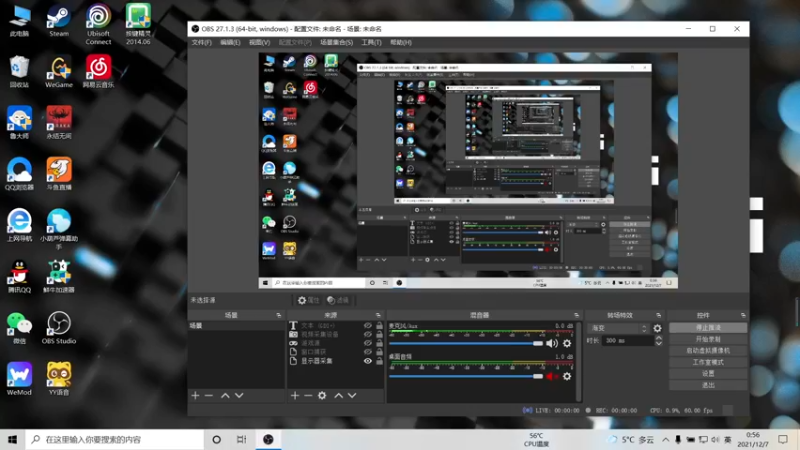Remove selected source with minus icon

(308, 395)
